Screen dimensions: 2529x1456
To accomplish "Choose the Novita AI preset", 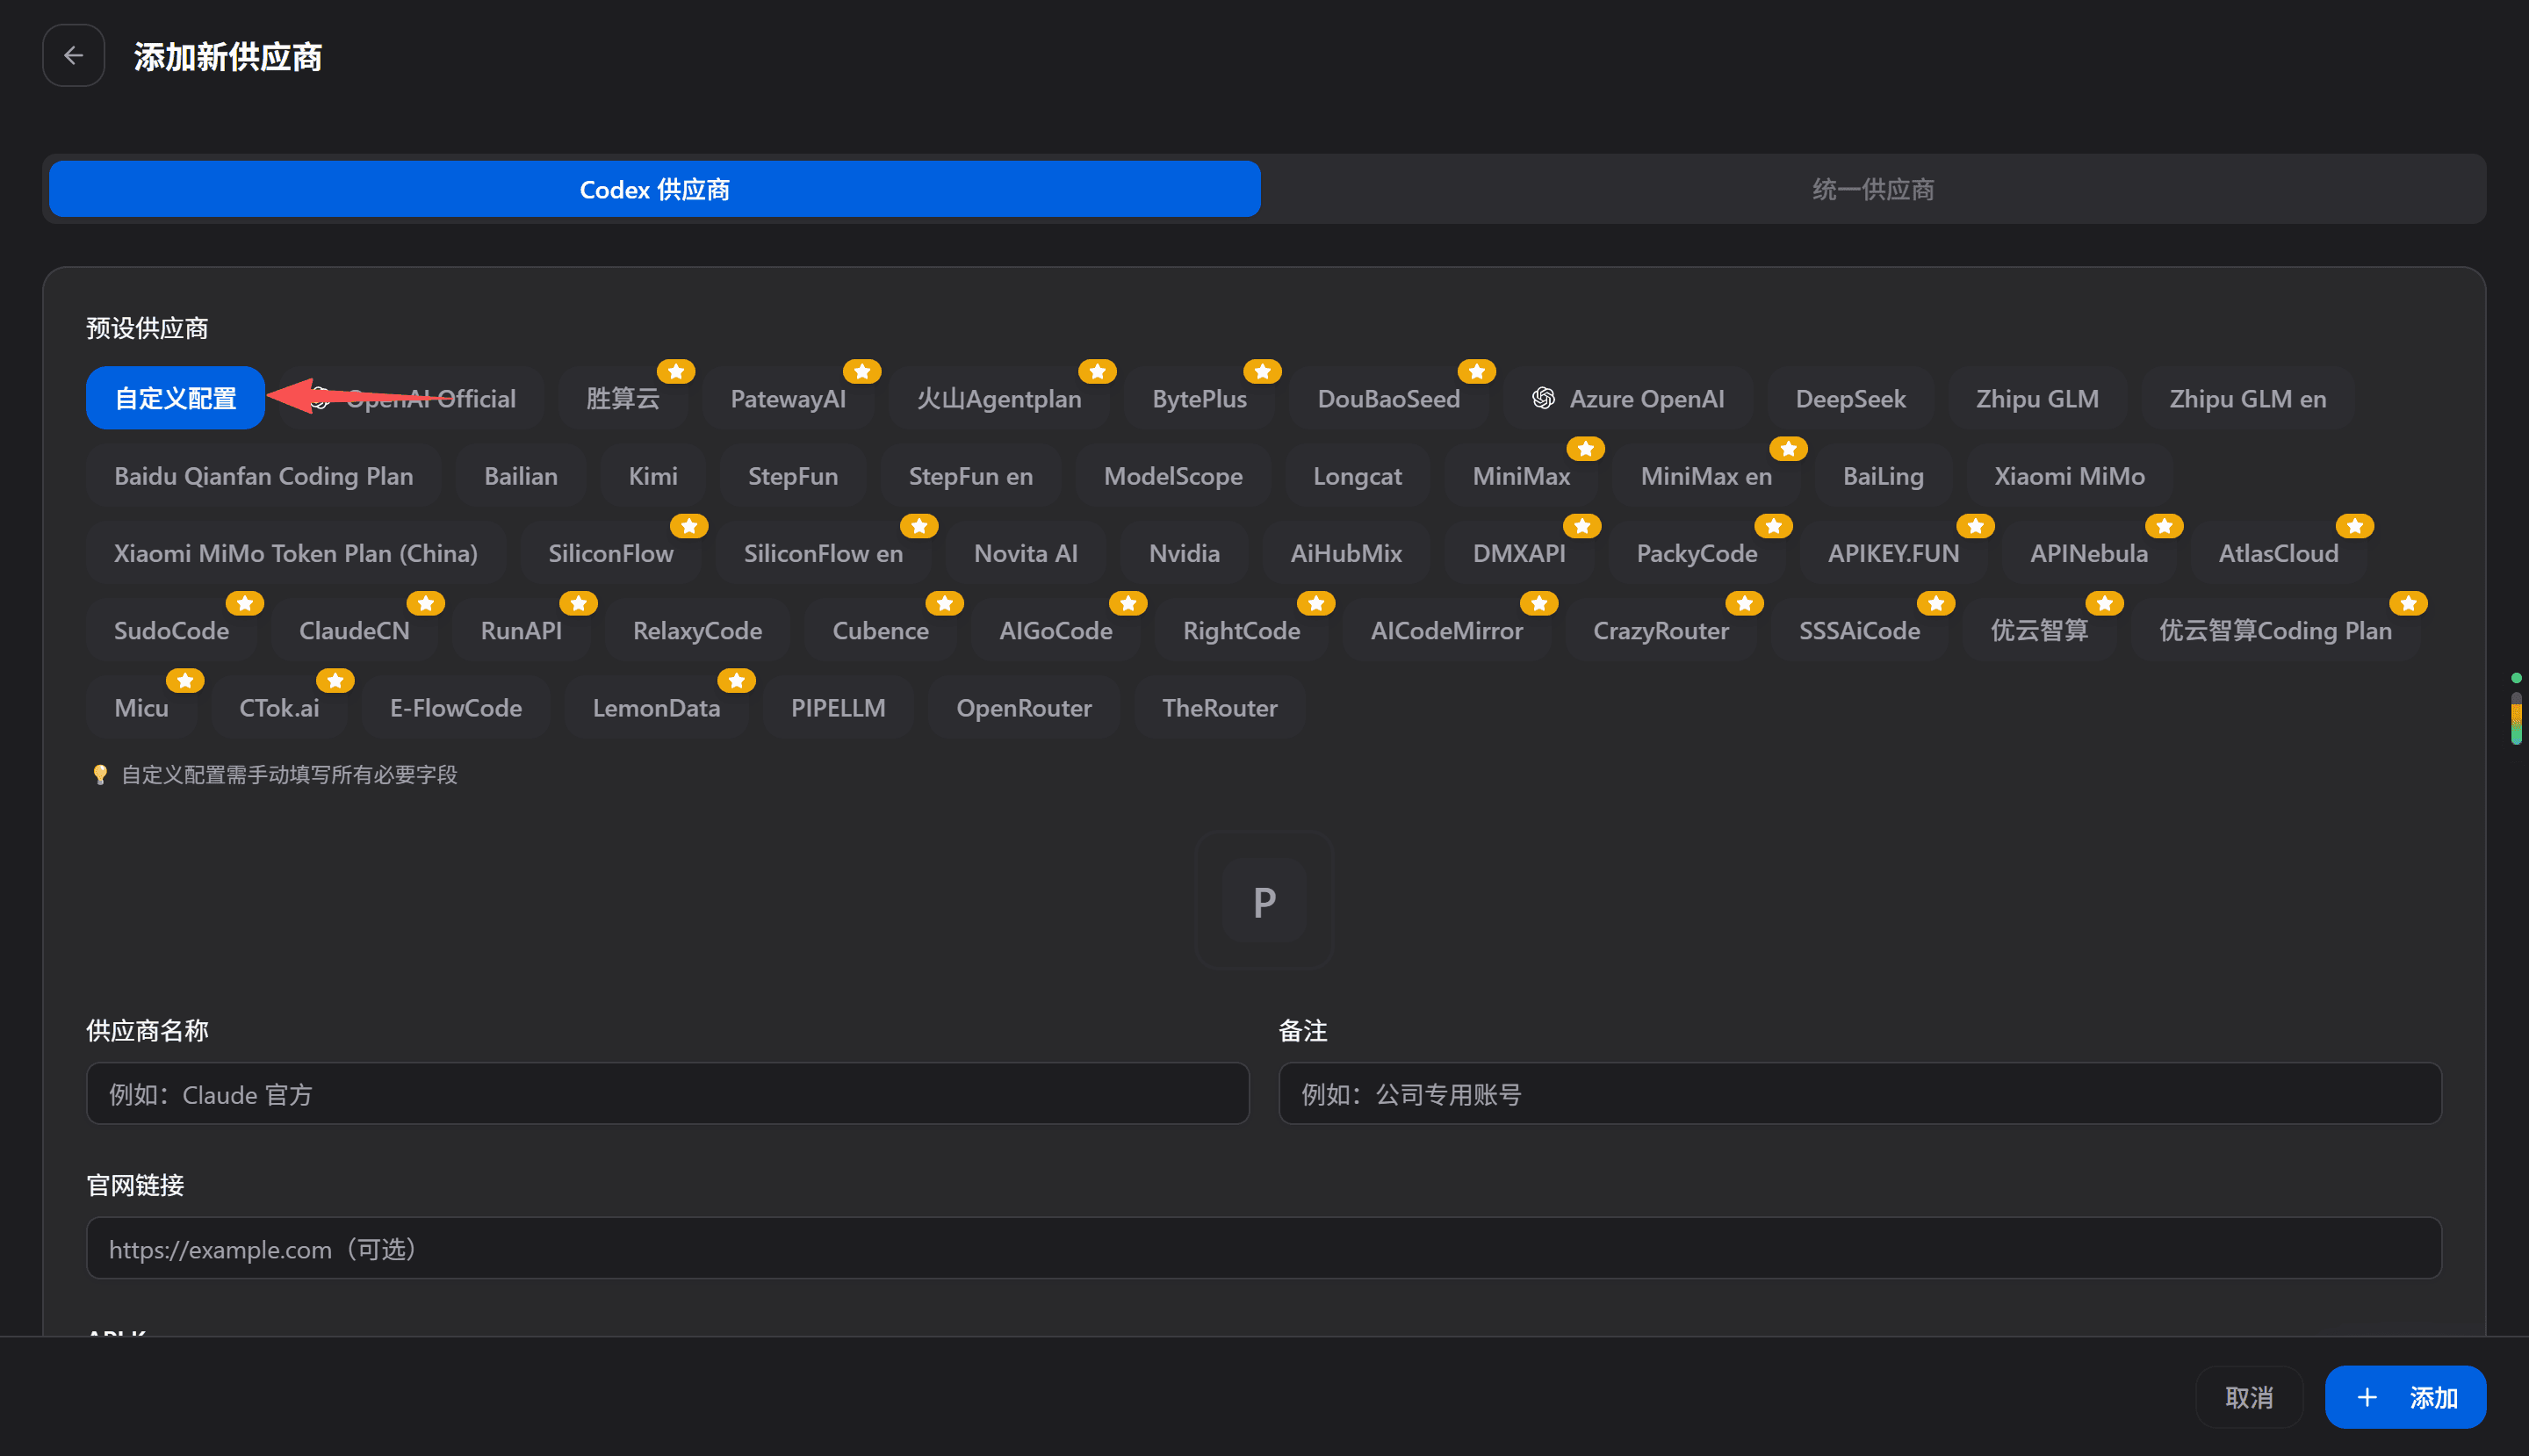I will click(1025, 553).
